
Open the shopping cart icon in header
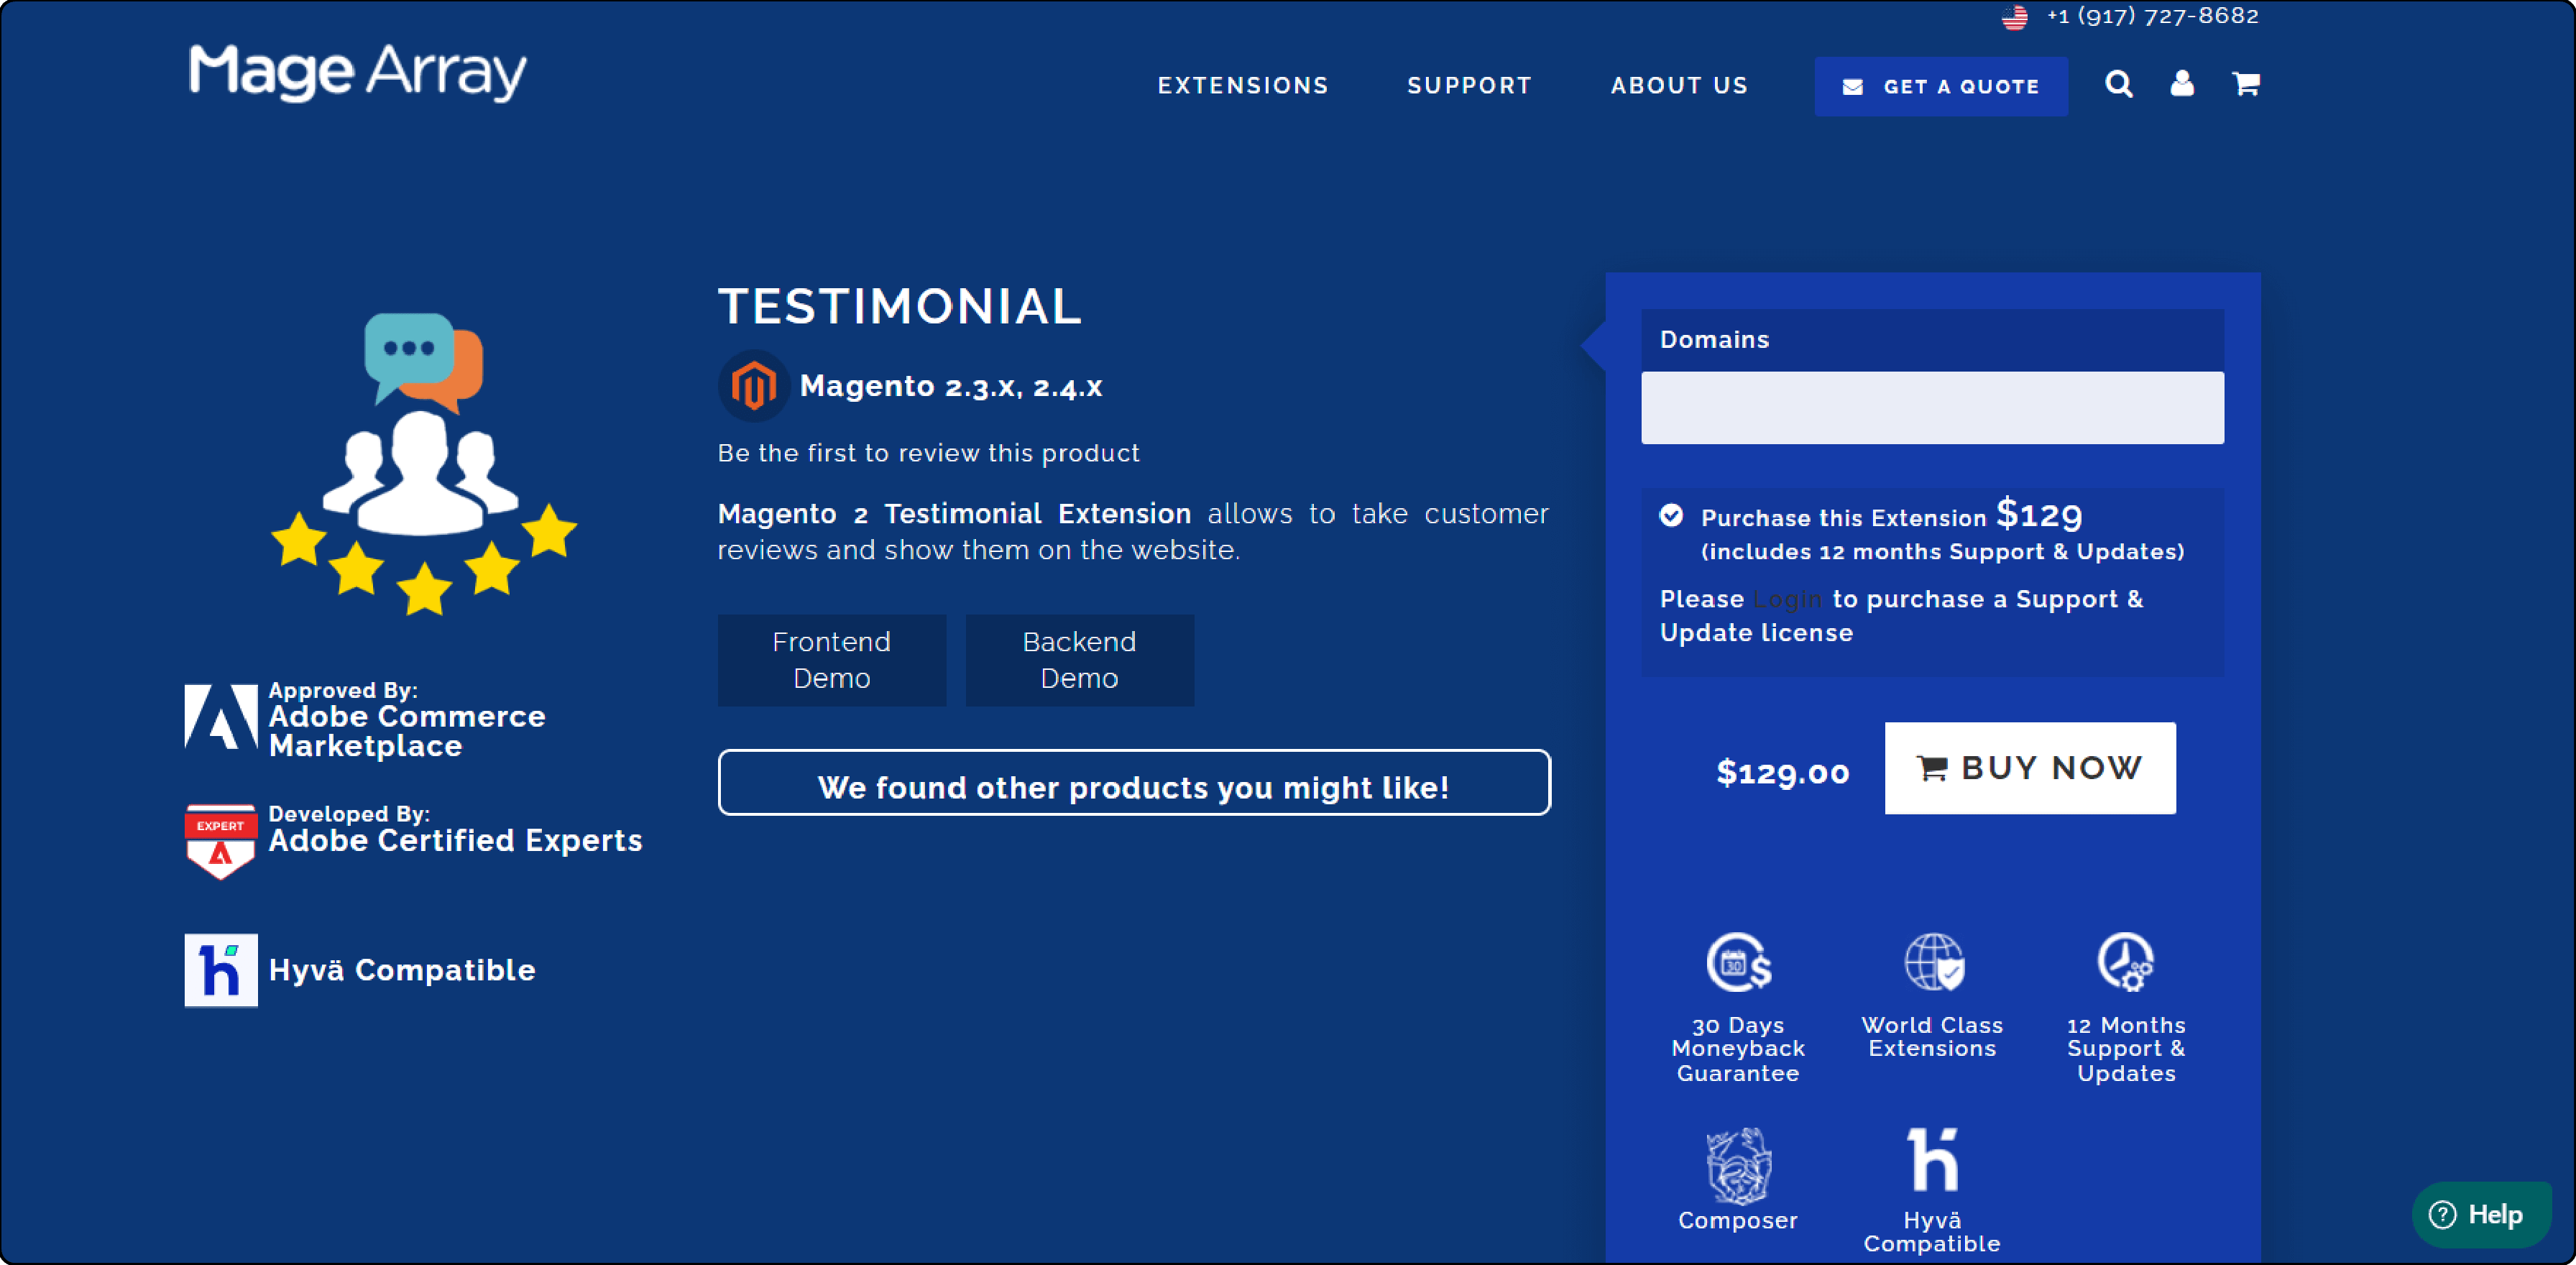[2246, 84]
